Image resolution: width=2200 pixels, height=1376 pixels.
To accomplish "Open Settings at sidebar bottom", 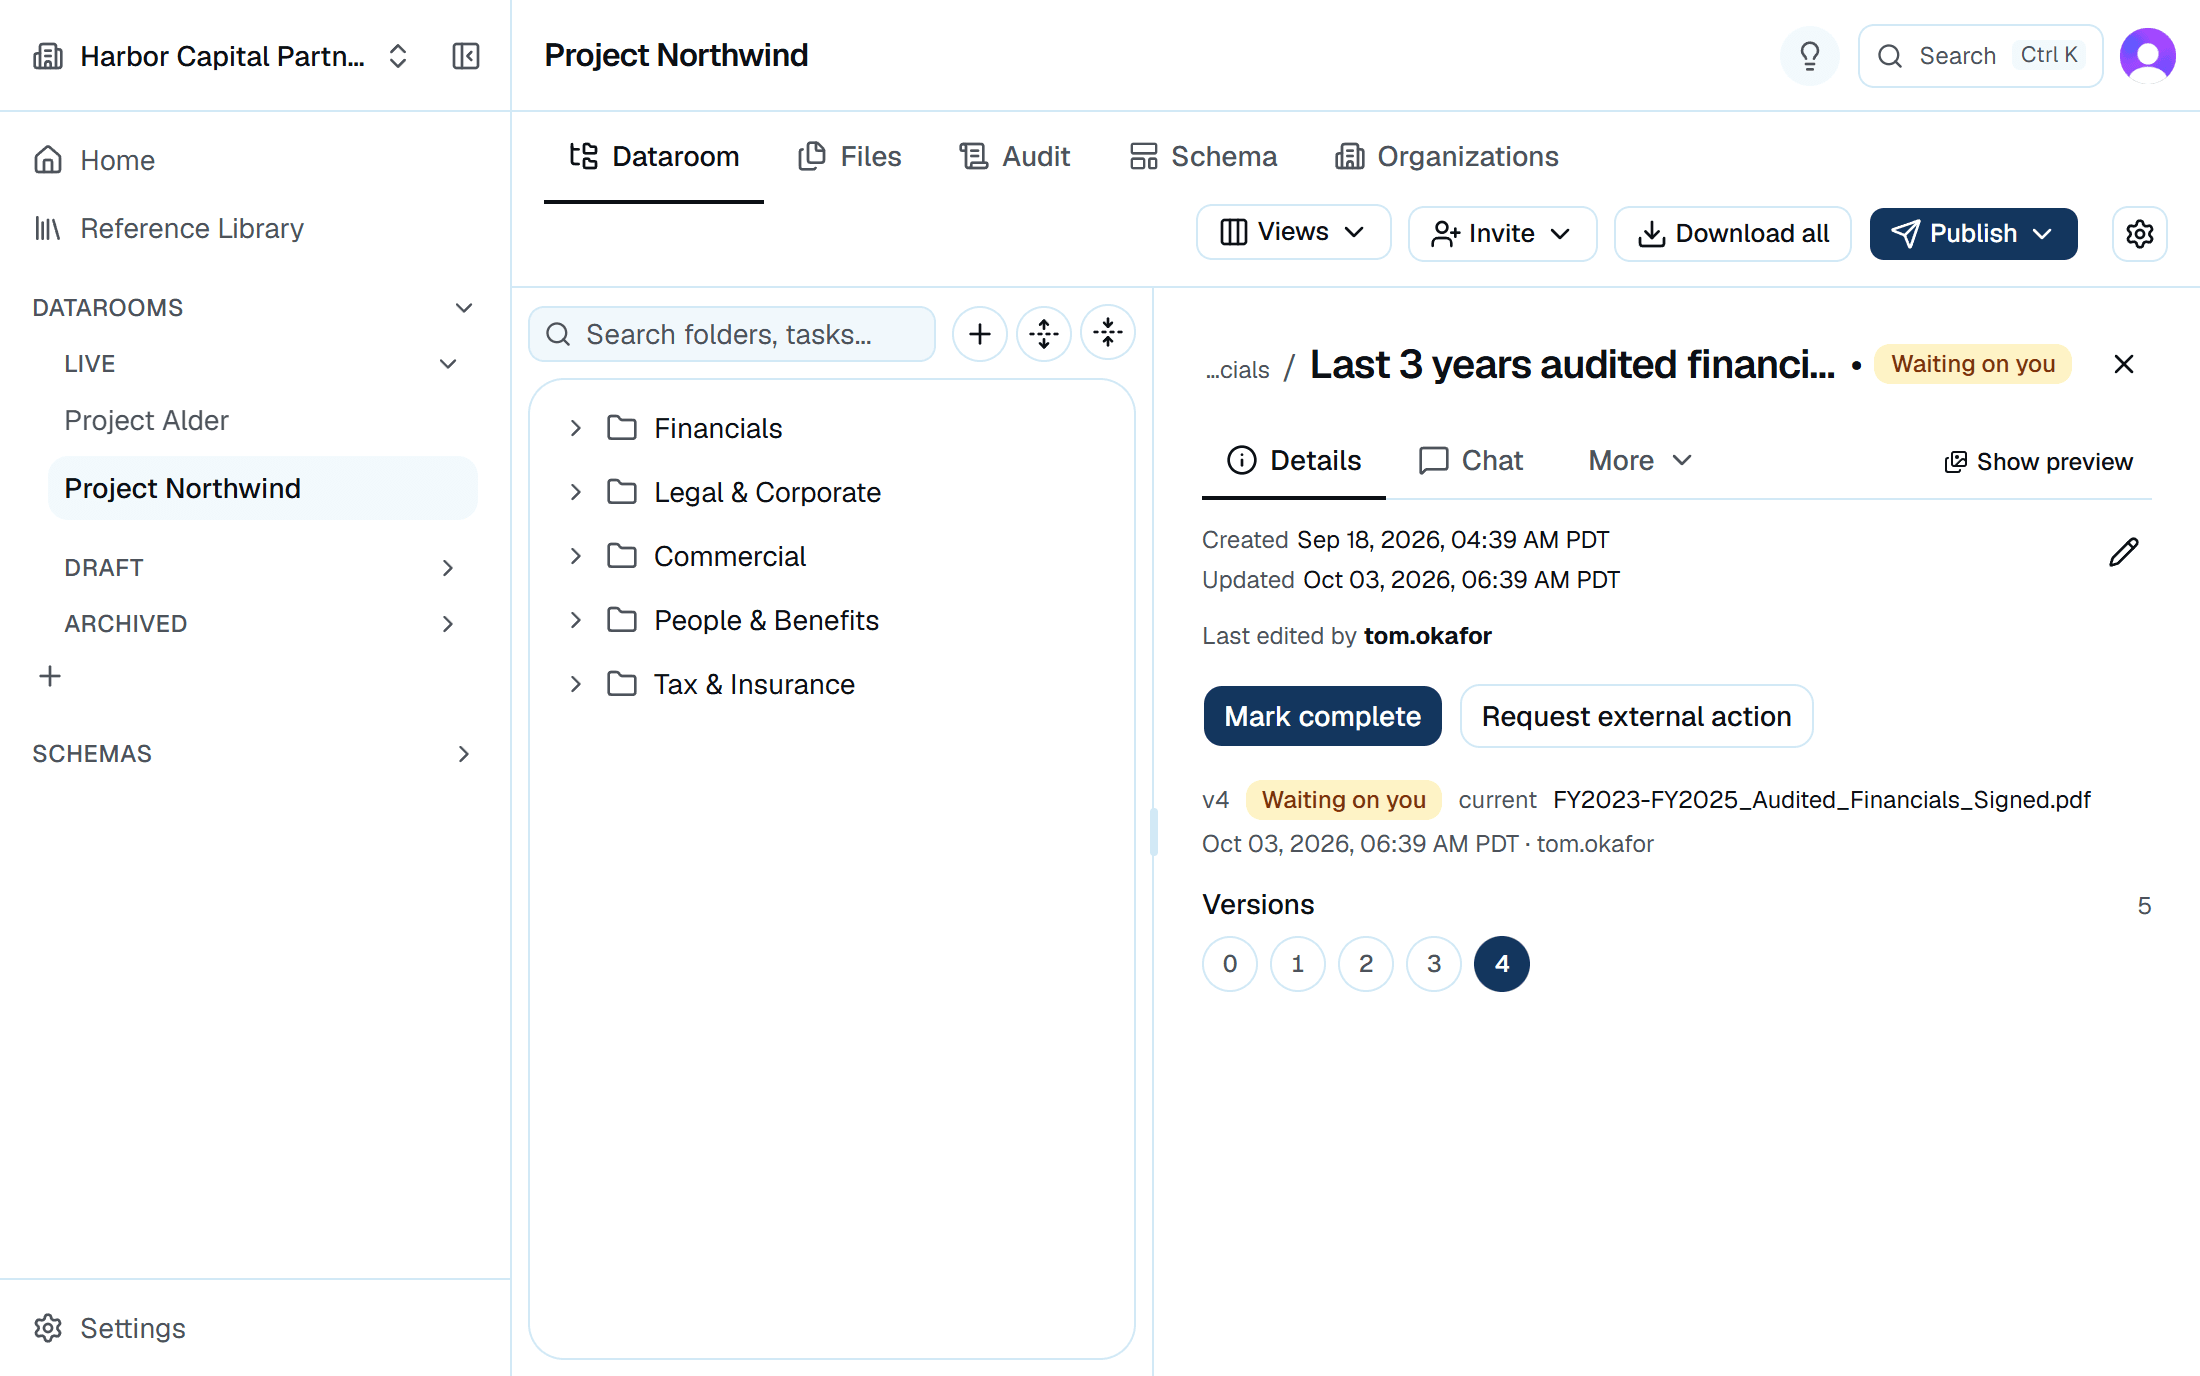I will click(109, 1328).
